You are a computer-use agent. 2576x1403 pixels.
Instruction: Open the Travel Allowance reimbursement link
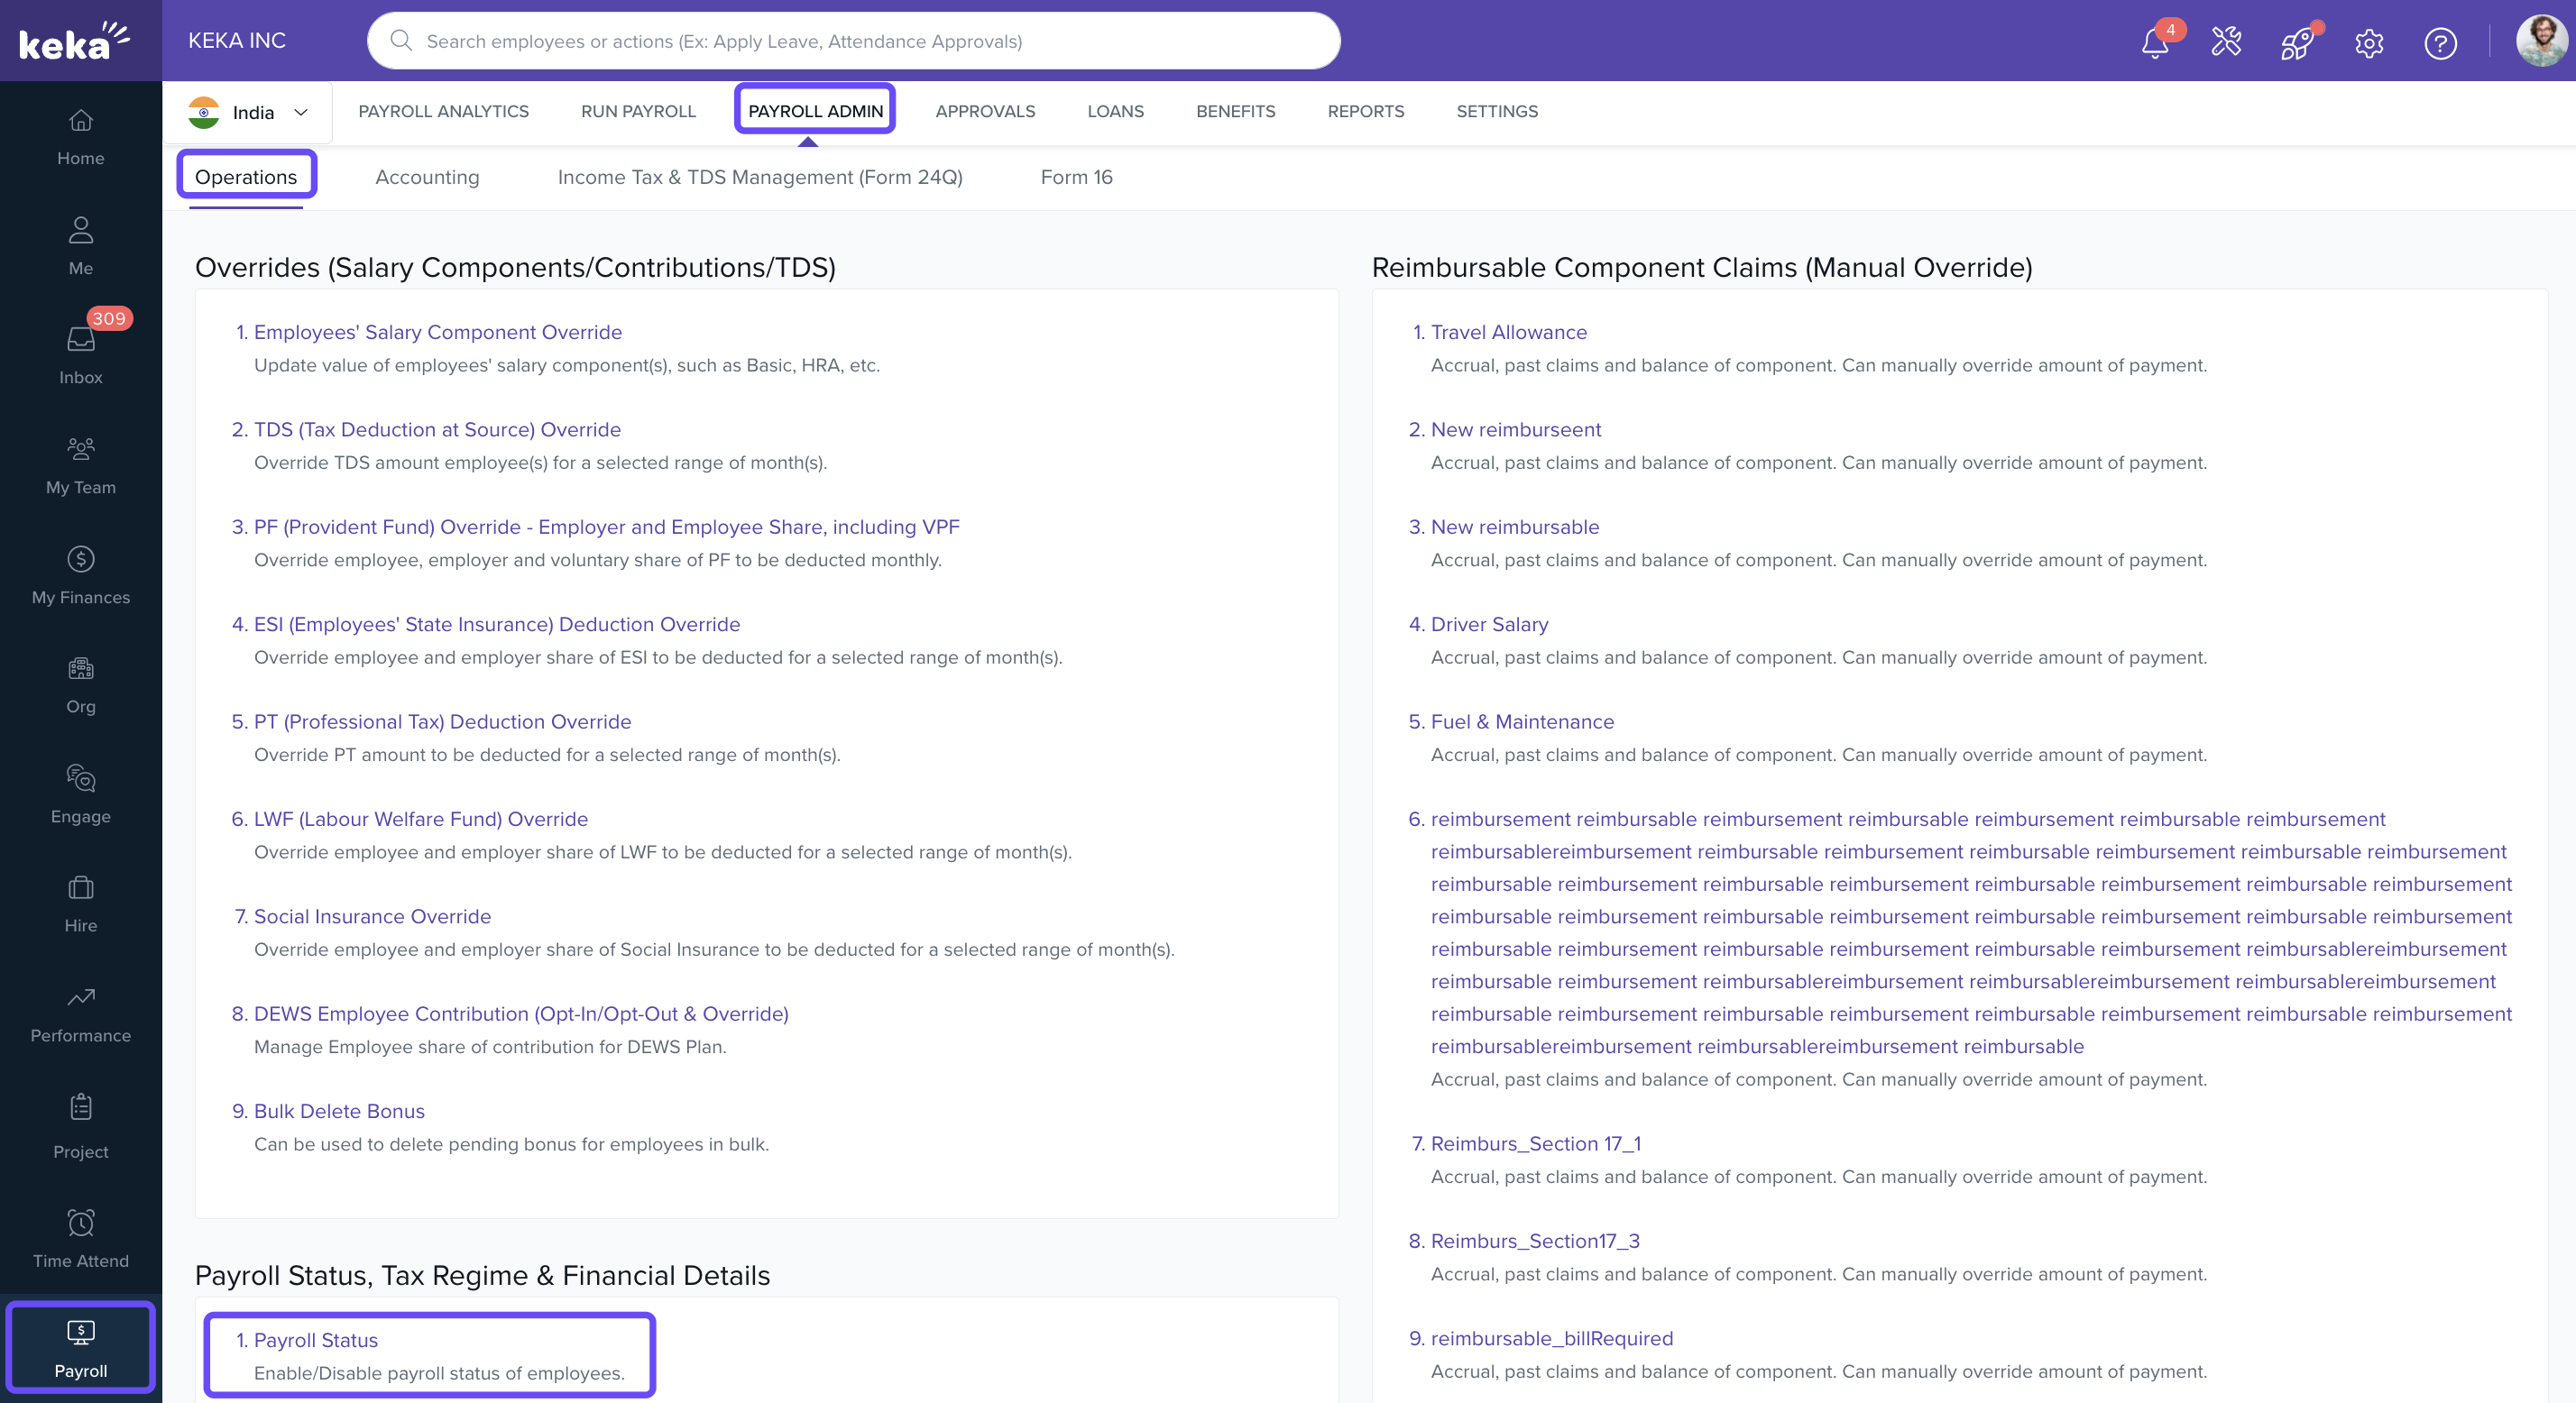click(1508, 332)
